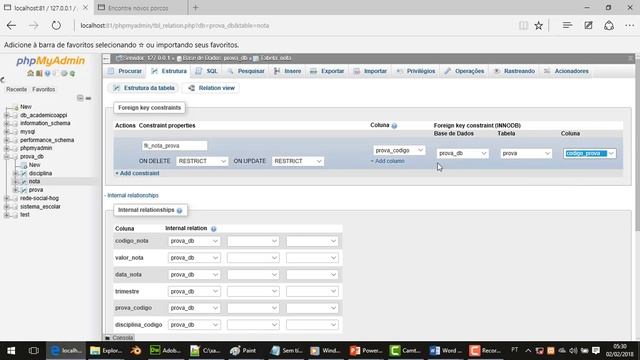Switch to SQL tab
The width and height of the screenshot is (640, 360).
207,71
